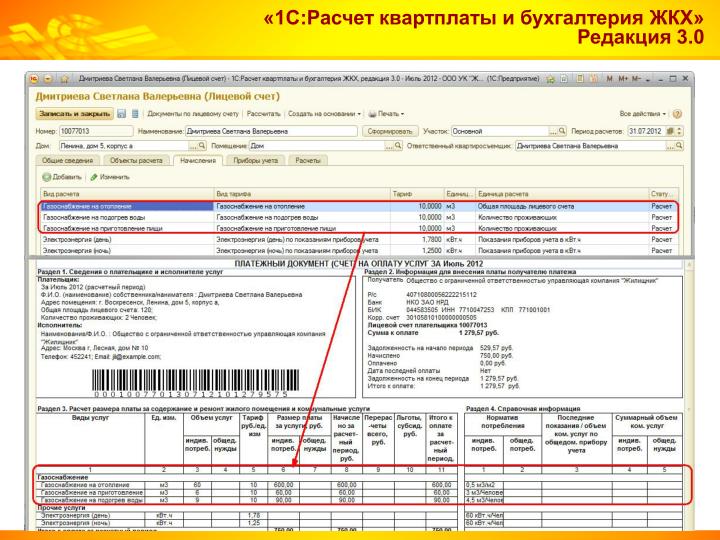Sort by the Вид расчета column header

pyautogui.click(x=127, y=194)
